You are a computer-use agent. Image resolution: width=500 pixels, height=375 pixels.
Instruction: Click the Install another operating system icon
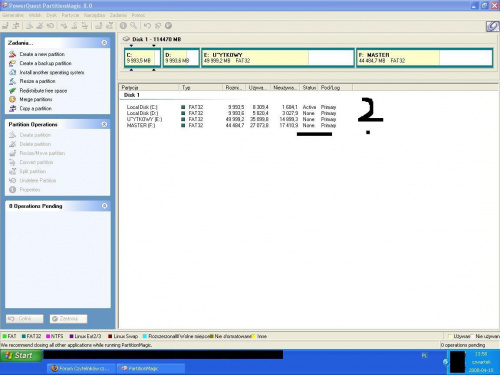12,72
